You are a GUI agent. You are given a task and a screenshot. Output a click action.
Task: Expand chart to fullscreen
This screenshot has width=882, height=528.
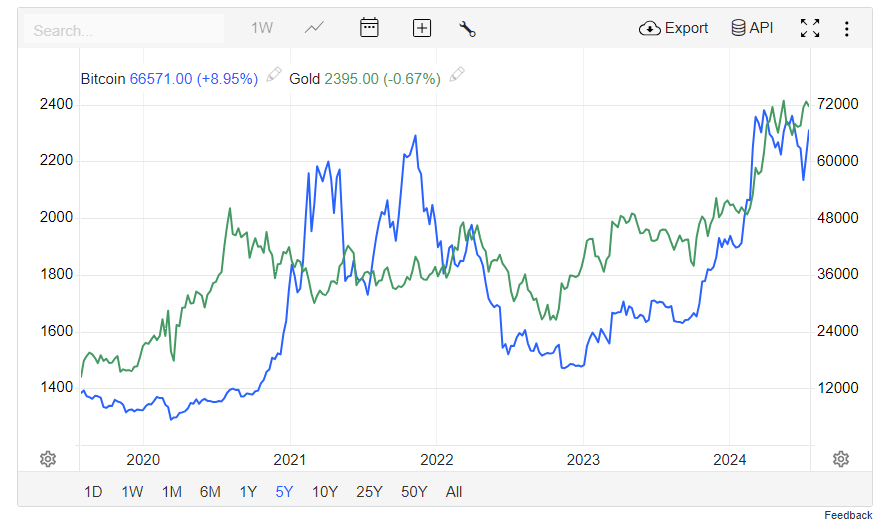(810, 28)
